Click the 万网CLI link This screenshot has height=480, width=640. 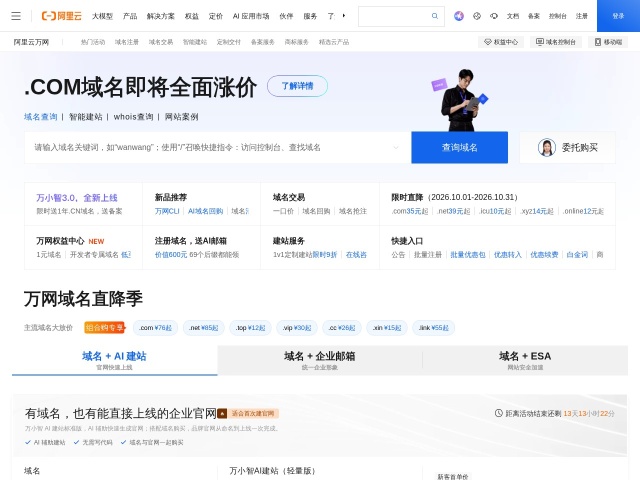point(167,211)
